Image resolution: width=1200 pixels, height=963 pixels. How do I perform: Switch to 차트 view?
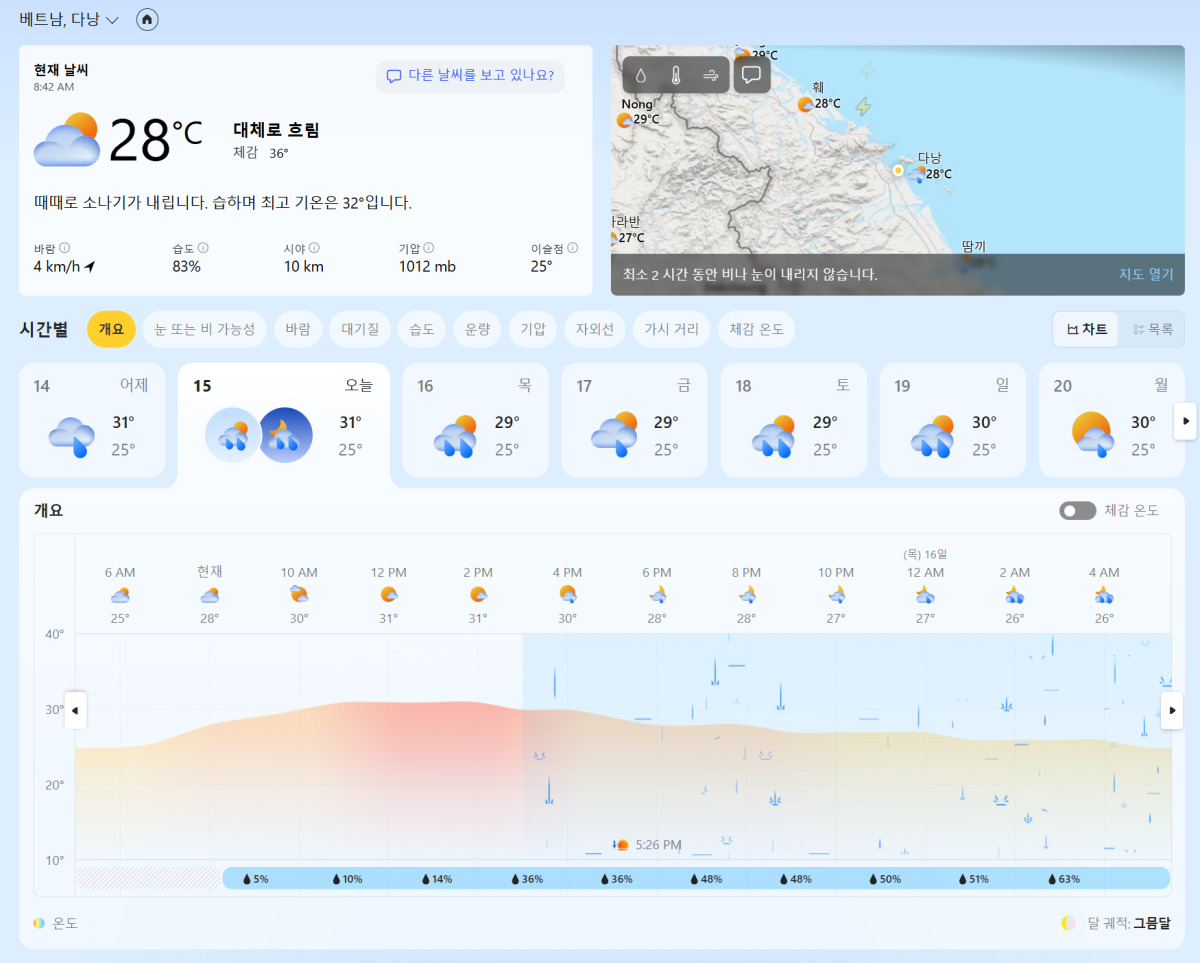1087,329
